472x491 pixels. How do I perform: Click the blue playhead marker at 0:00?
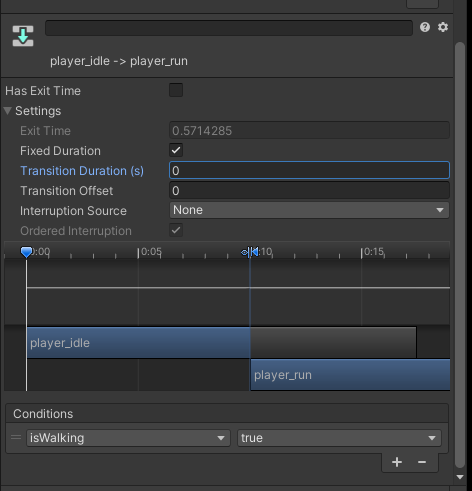click(26, 252)
